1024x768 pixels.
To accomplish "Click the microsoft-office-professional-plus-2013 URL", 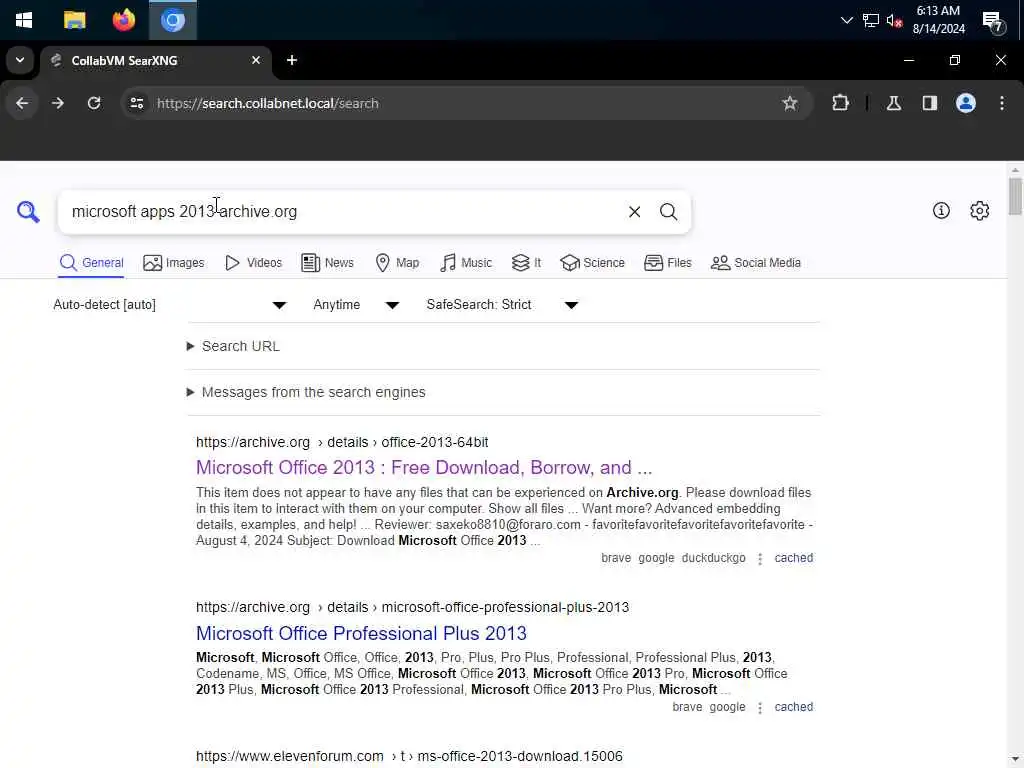I will (412, 607).
